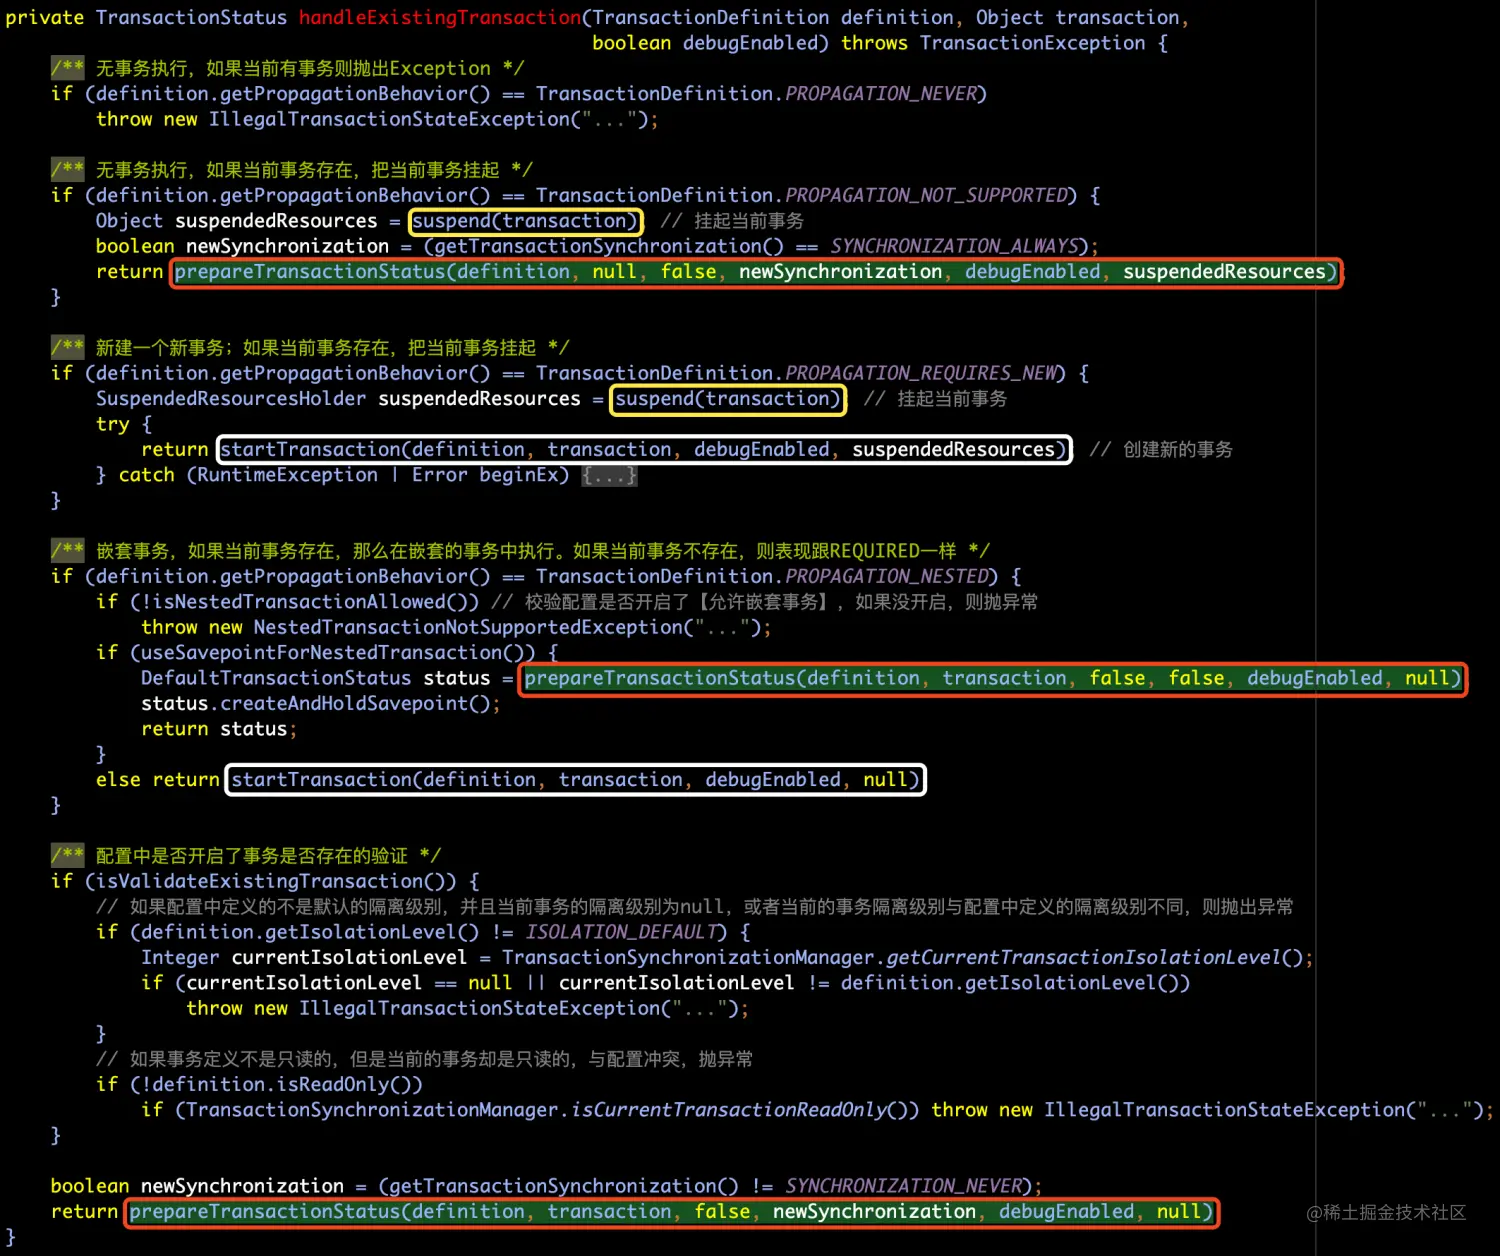Click the ISOLATION_DEFAULT constant

621,933
